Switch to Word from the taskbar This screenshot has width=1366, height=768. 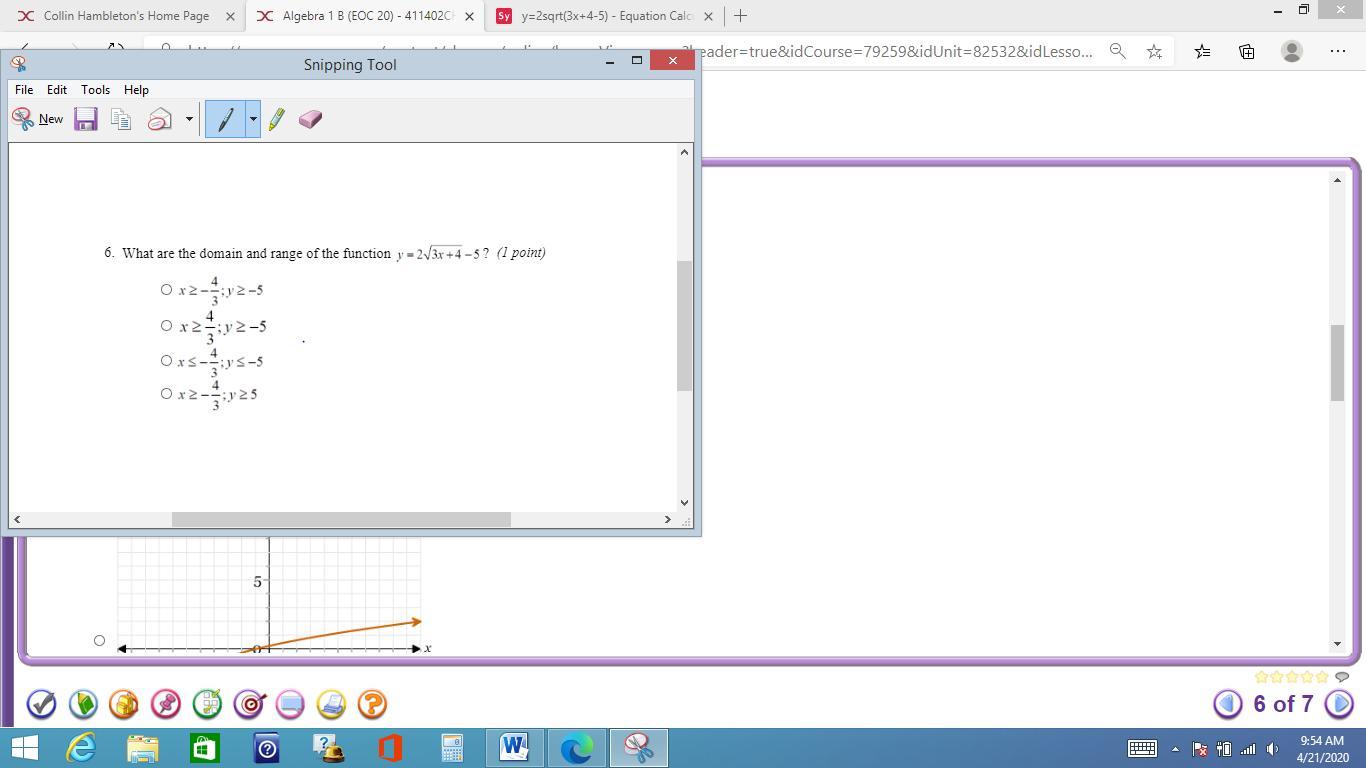[514, 748]
